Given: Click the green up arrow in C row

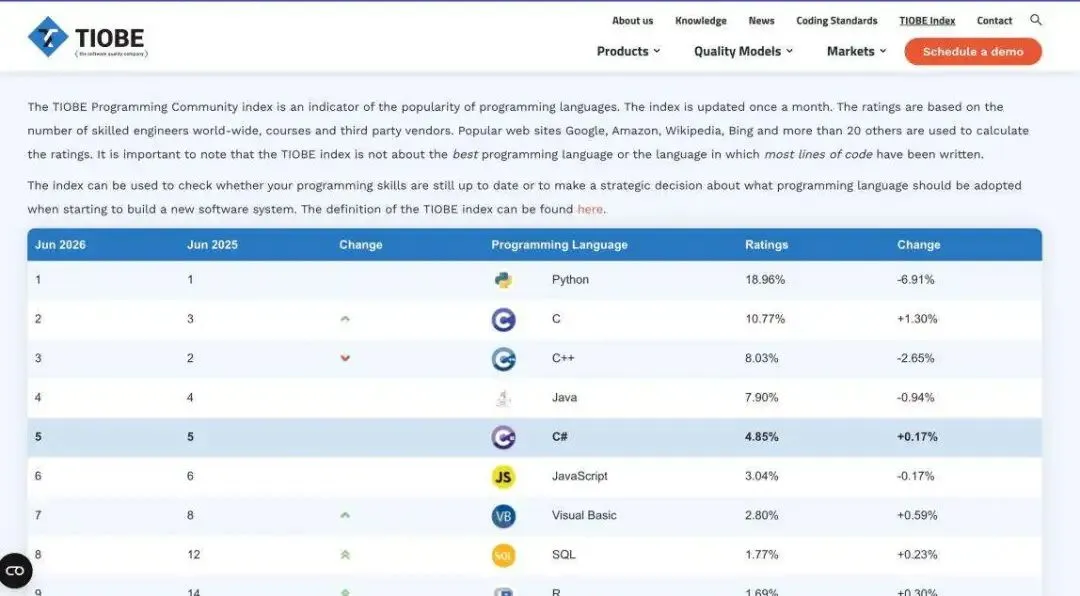Looking at the screenshot, I should (345, 319).
